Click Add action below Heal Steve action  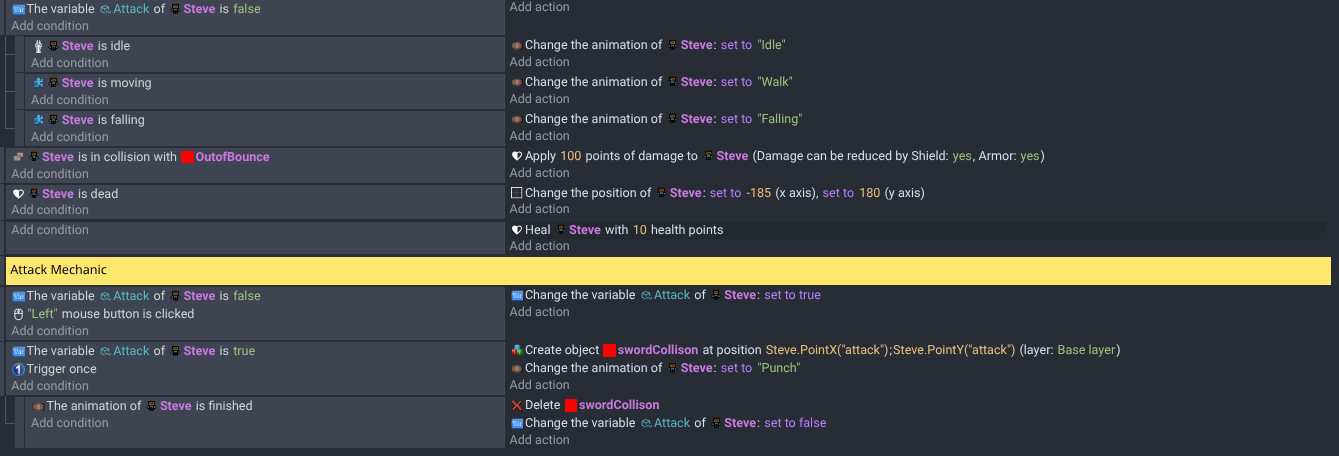[539, 247]
